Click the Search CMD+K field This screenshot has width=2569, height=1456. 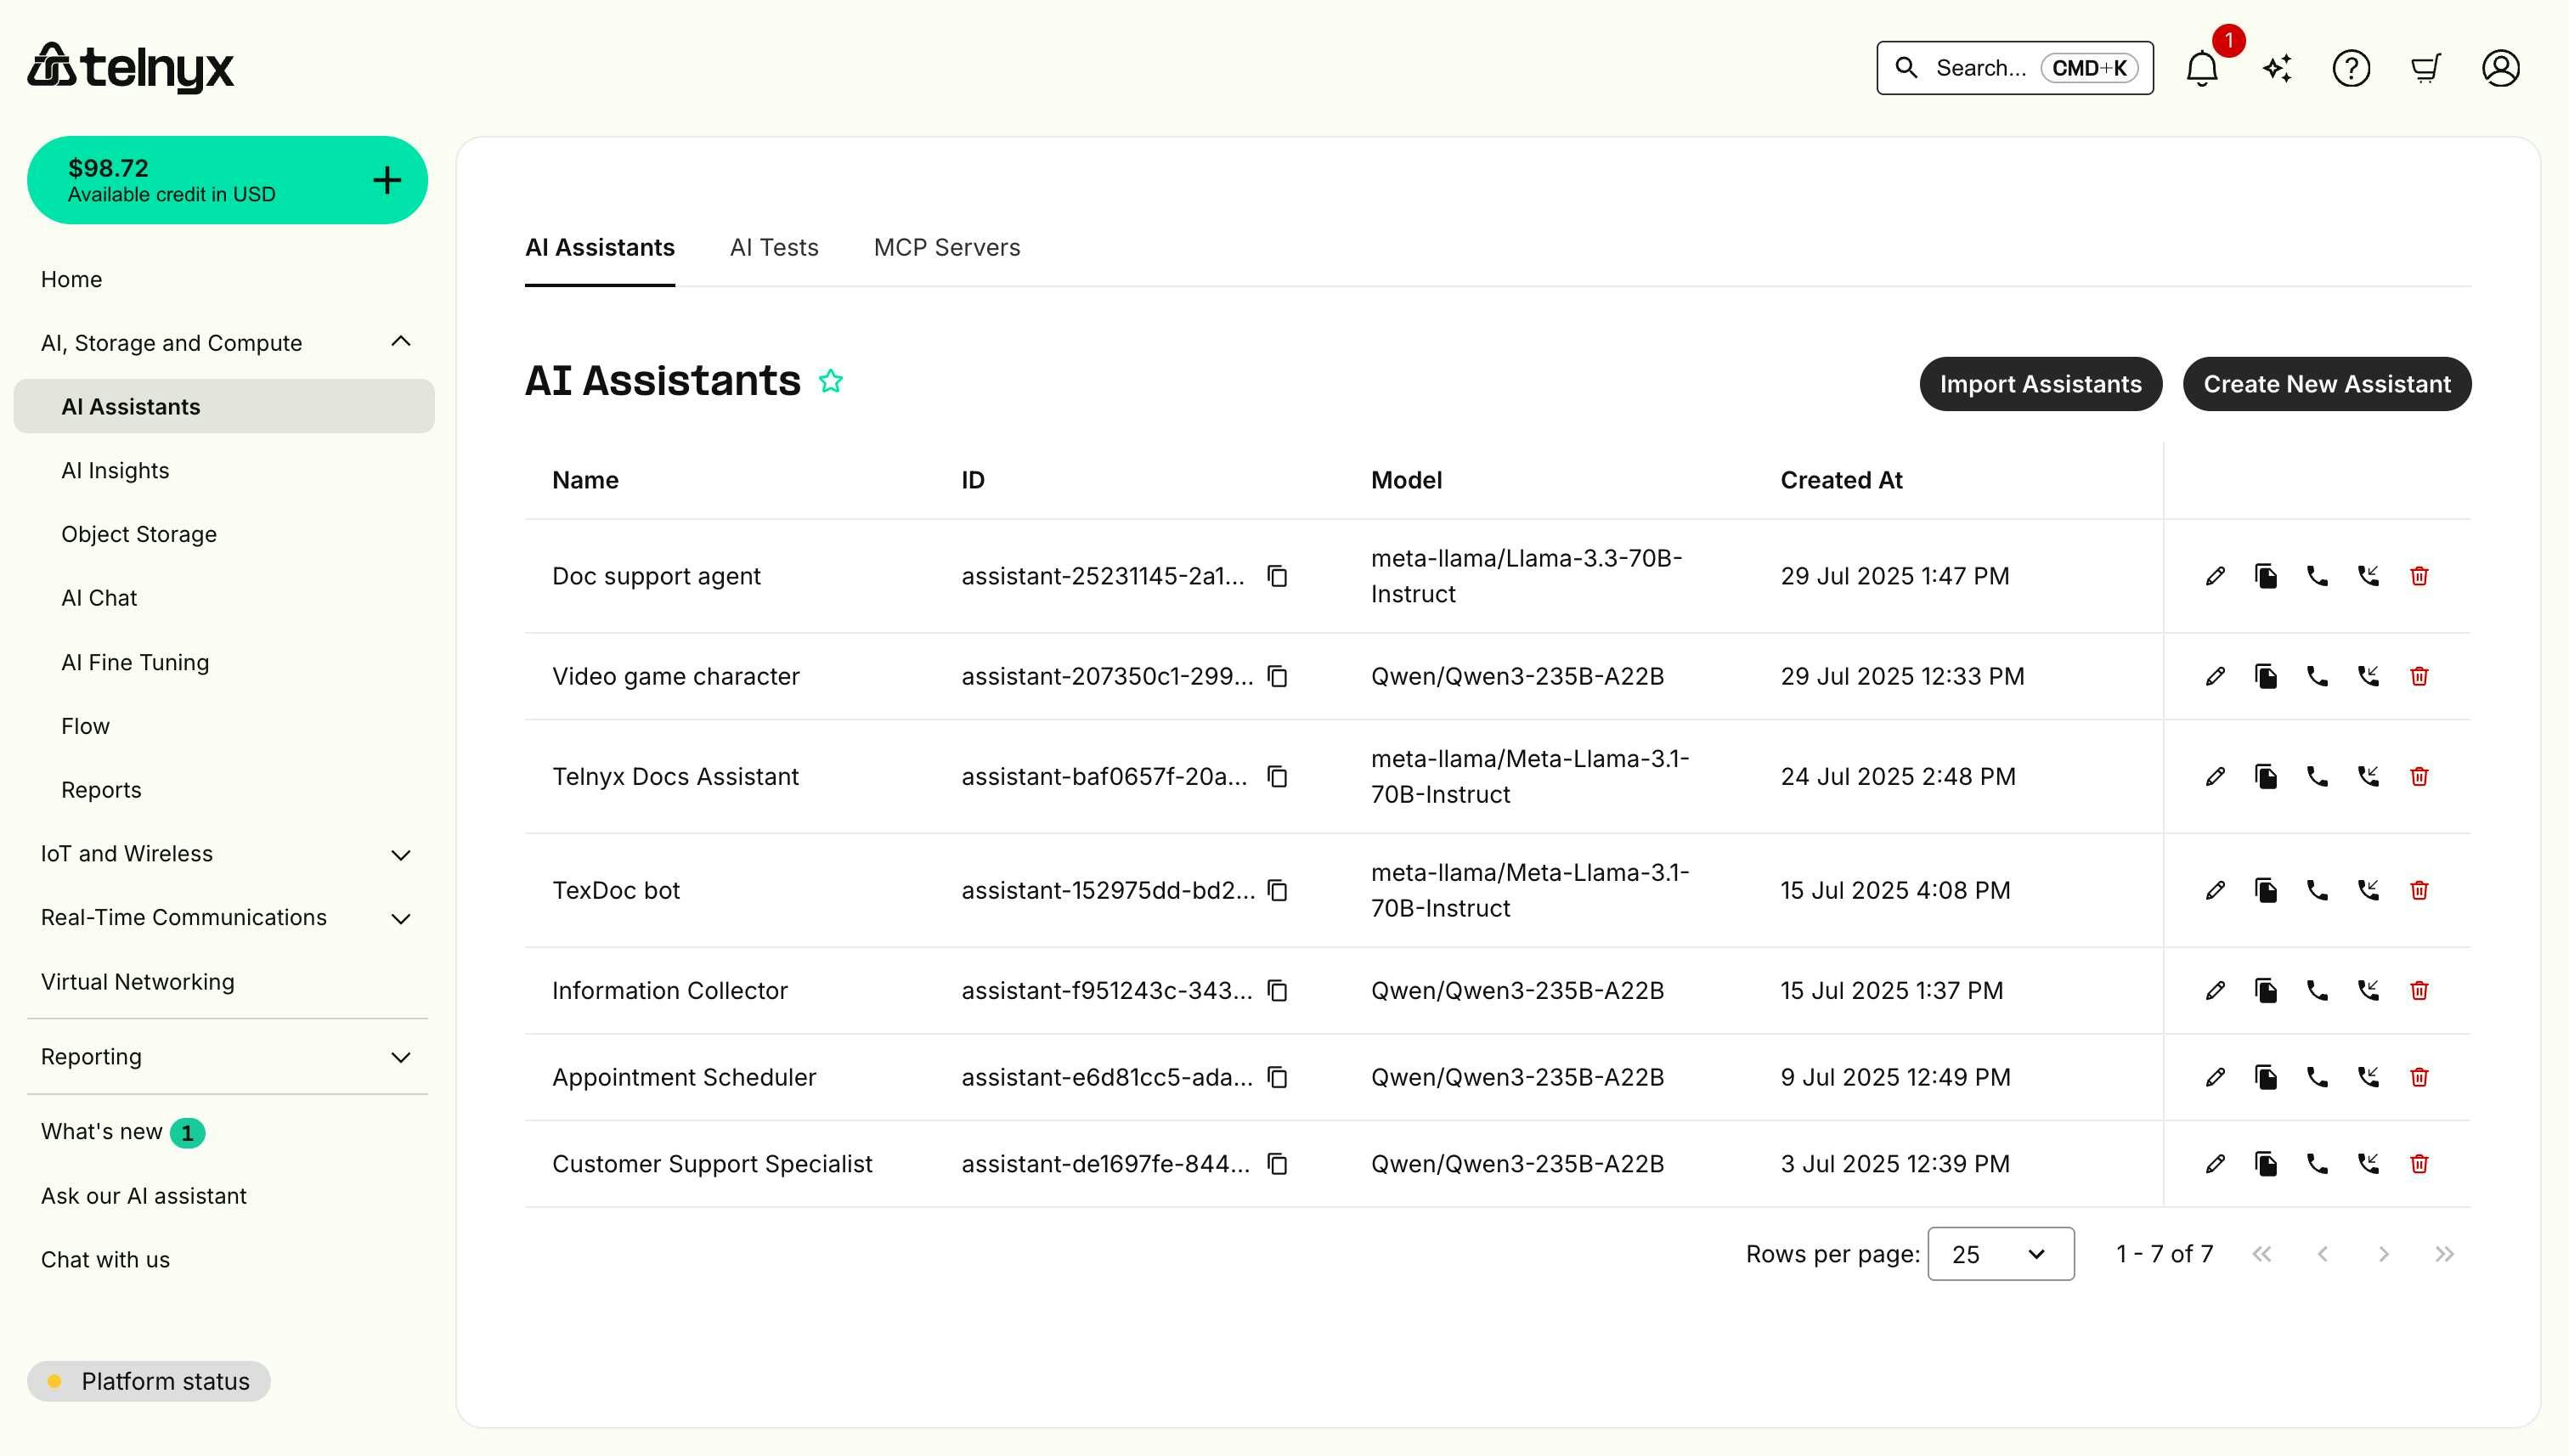(x=2013, y=67)
